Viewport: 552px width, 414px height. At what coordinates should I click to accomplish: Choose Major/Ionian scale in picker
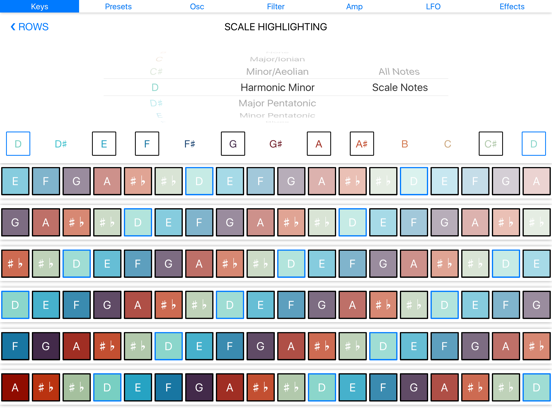[x=277, y=59]
